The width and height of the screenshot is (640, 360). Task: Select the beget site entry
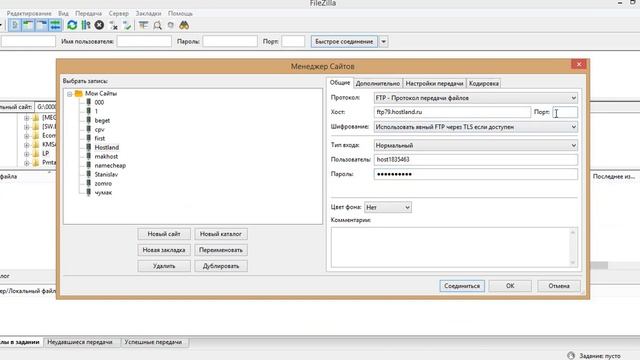(x=102, y=120)
